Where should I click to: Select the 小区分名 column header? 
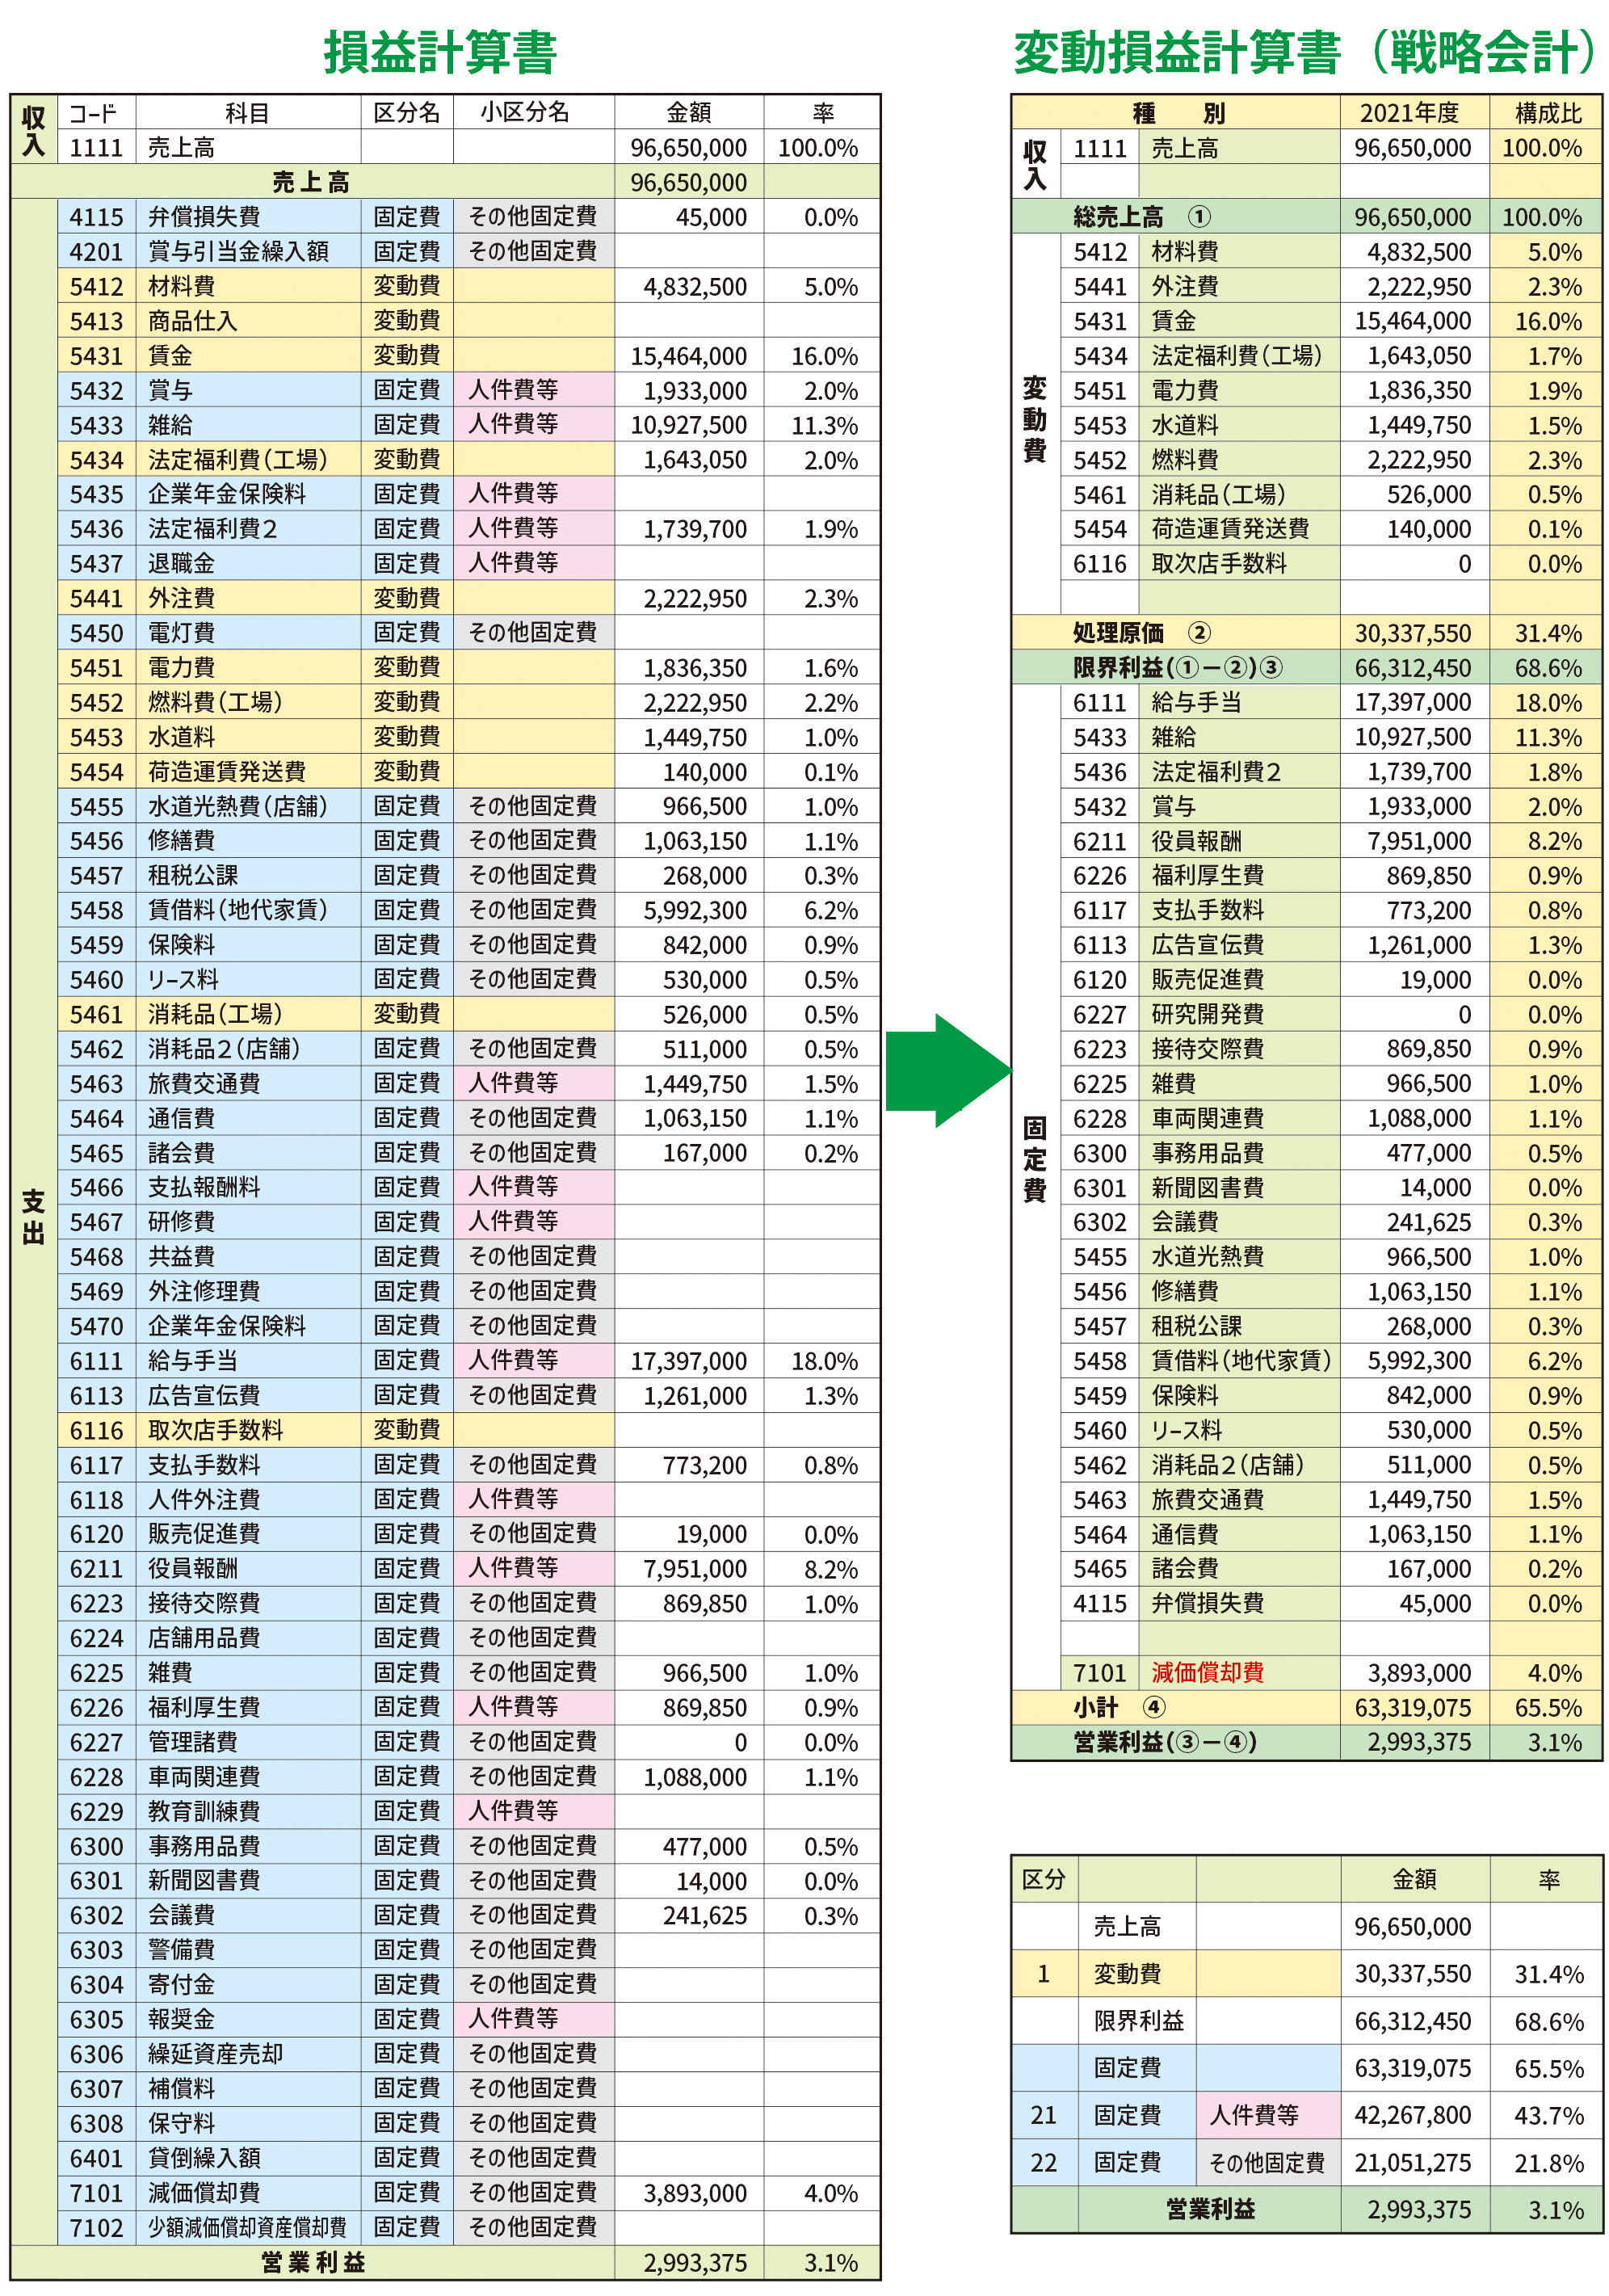532,113
